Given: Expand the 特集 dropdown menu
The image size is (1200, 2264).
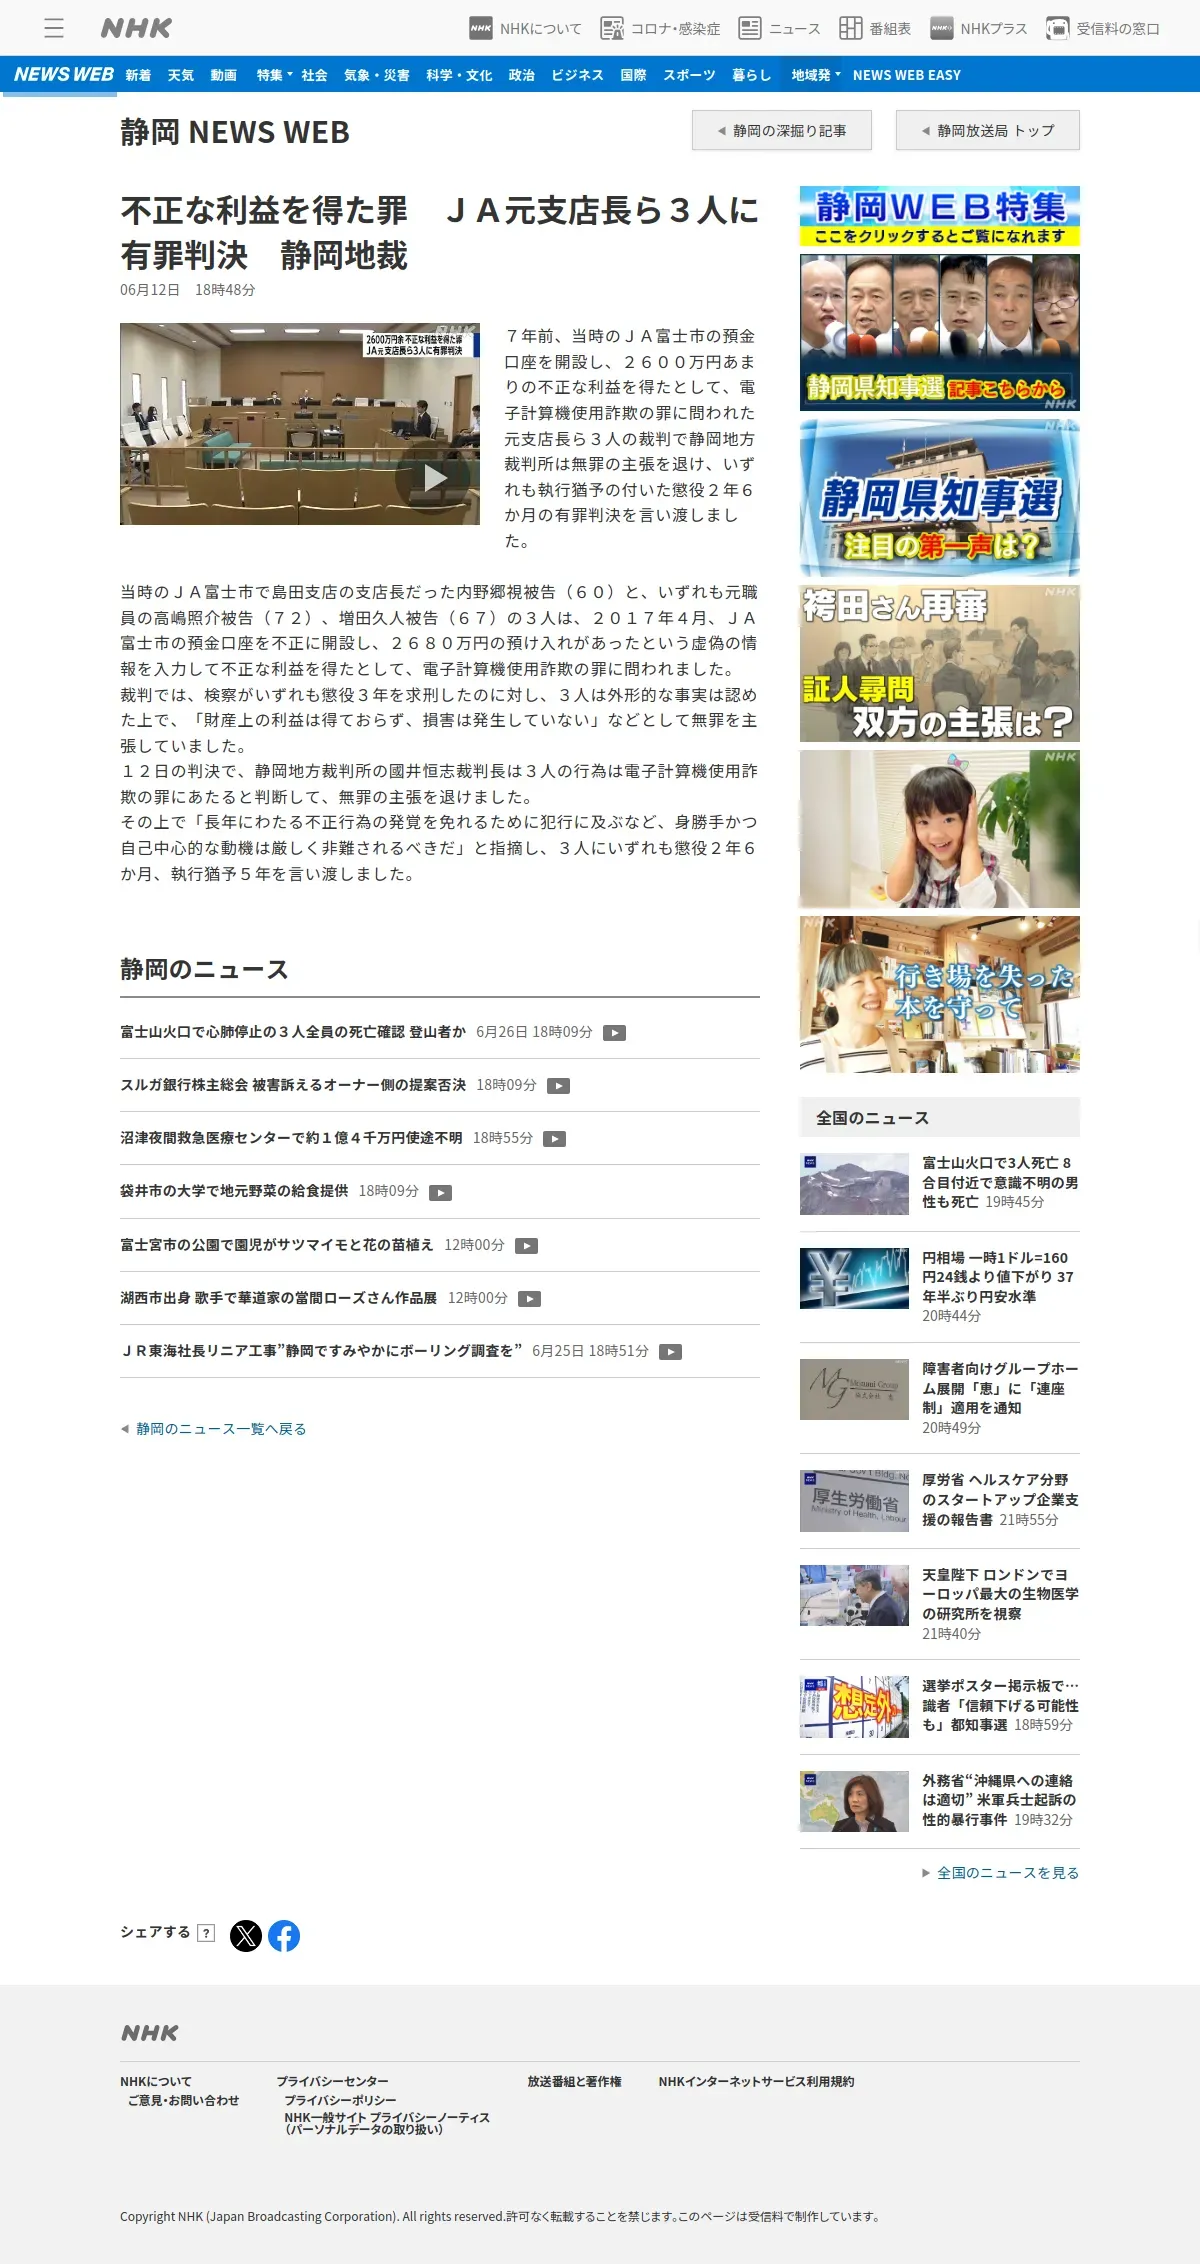Looking at the screenshot, I should 274,75.
